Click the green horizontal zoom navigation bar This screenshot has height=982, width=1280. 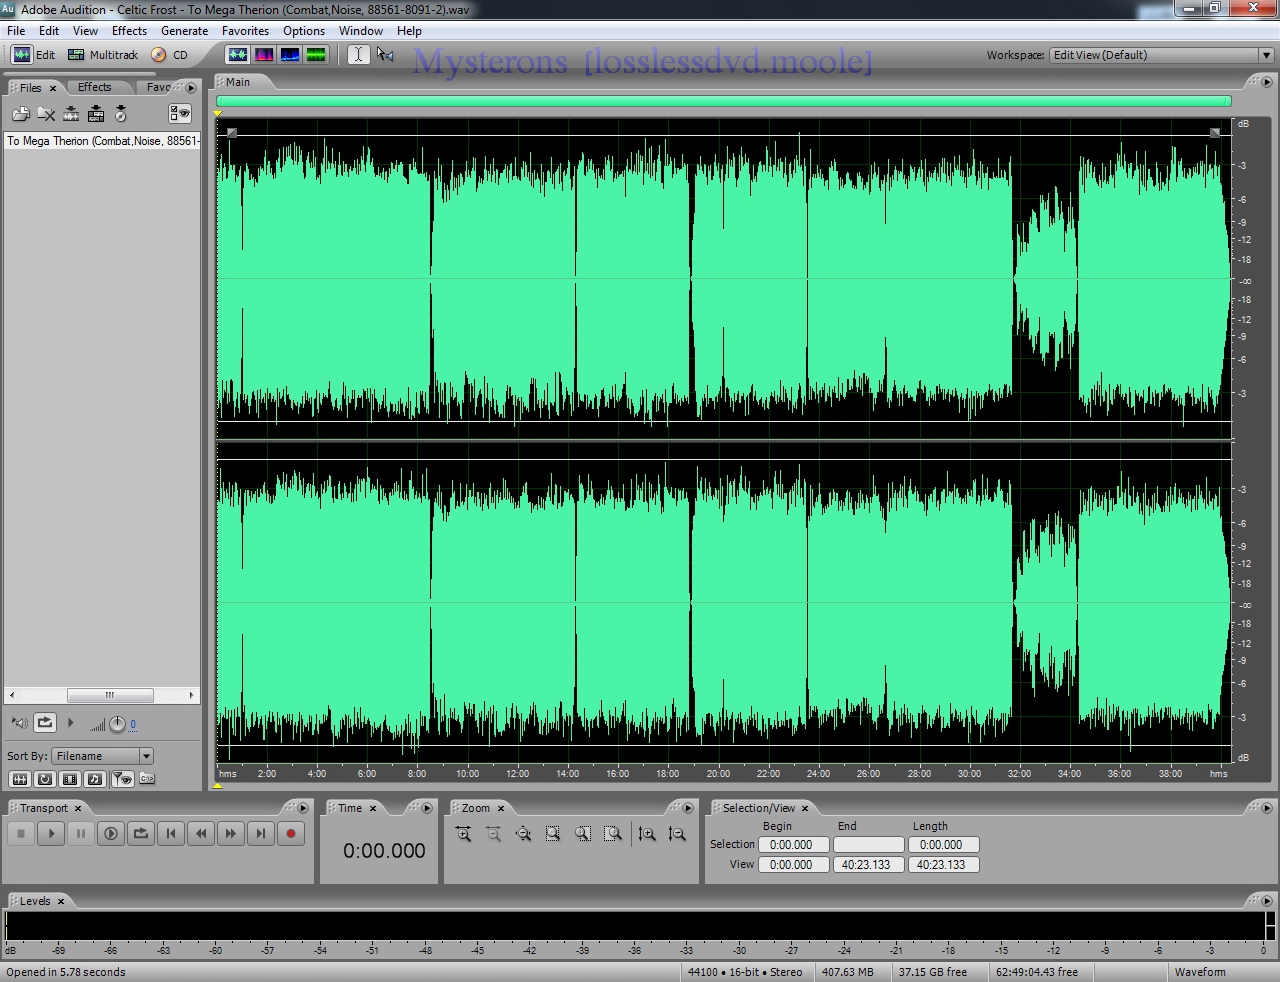724,101
